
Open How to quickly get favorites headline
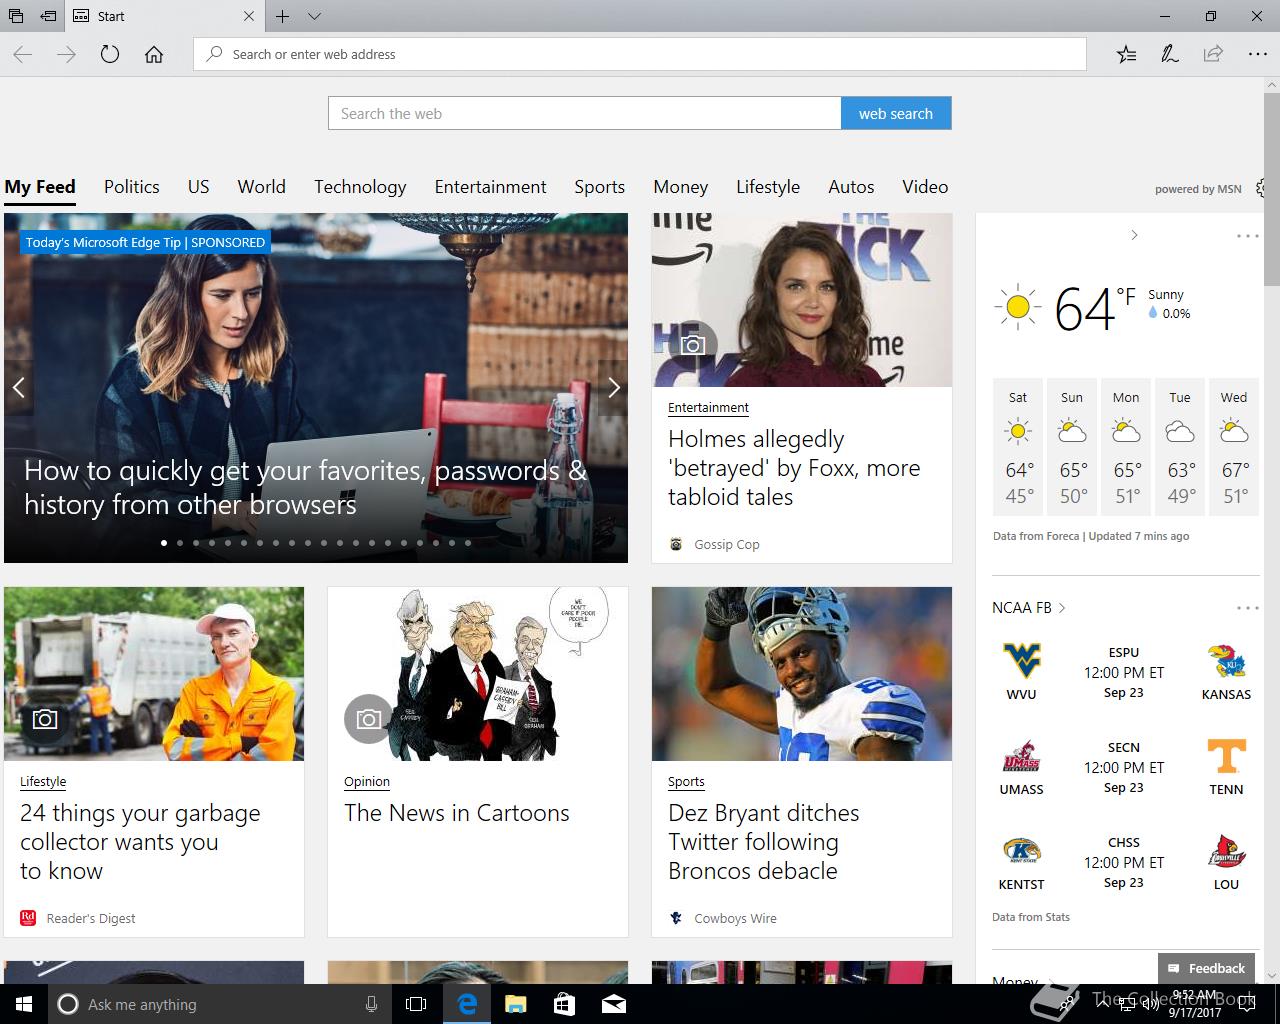coord(305,487)
